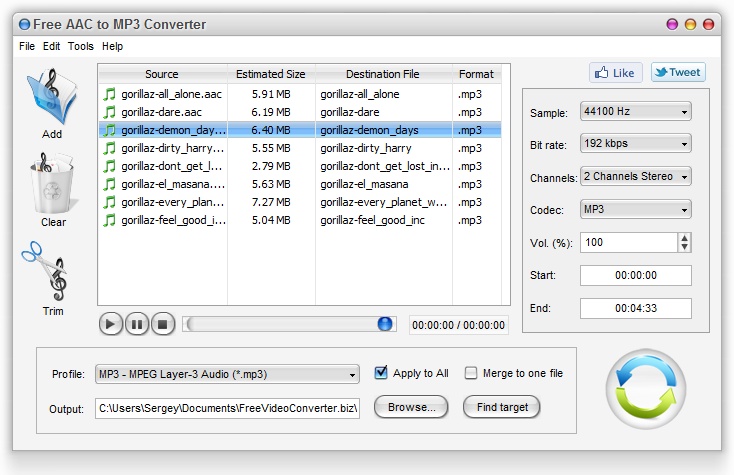Click the note icon of gorillaz-dont_get_l row

tap(109, 166)
